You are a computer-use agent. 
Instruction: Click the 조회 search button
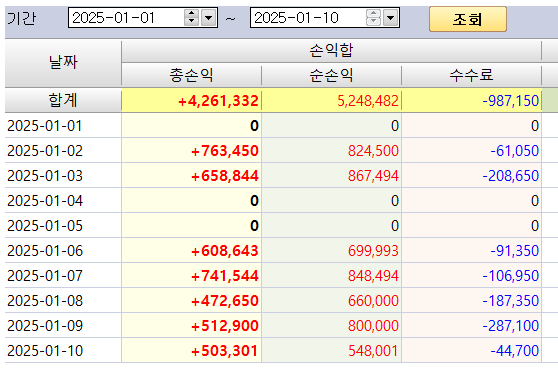[468, 19]
